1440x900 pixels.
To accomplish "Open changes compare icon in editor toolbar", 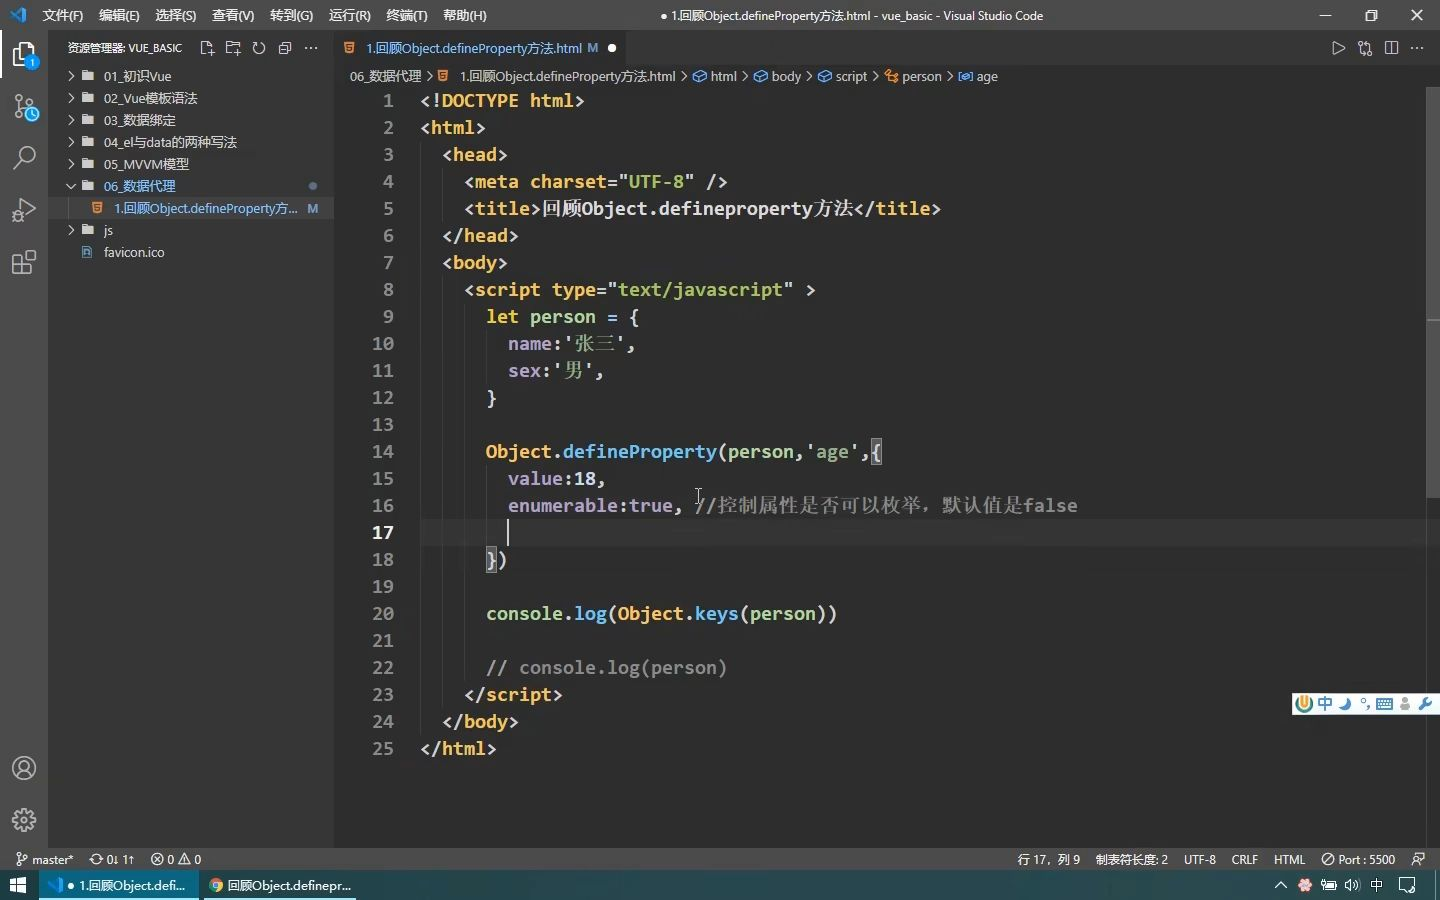I will pos(1365,48).
